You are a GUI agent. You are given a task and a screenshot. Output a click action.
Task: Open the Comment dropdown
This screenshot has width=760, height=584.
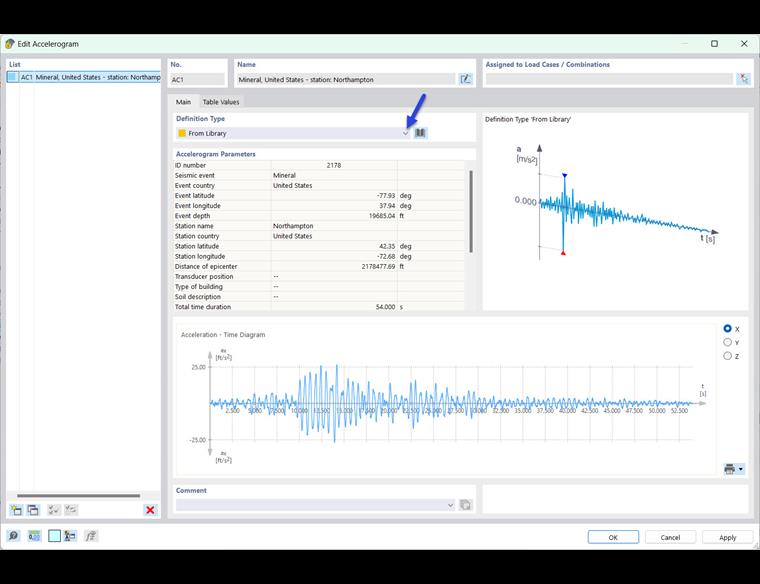(450, 505)
